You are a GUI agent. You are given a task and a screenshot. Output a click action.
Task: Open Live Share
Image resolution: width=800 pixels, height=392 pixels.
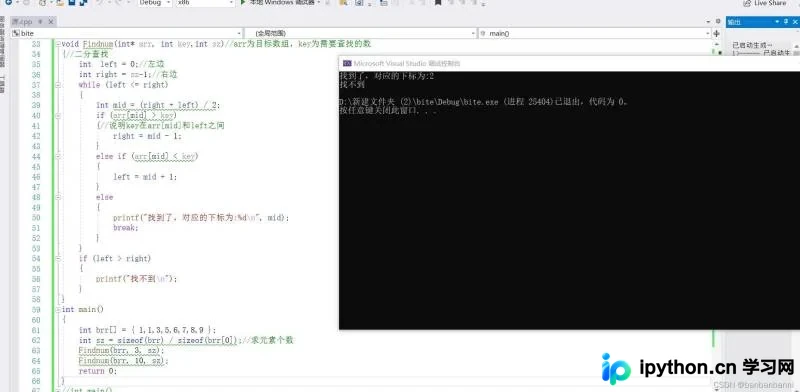point(765,3)
